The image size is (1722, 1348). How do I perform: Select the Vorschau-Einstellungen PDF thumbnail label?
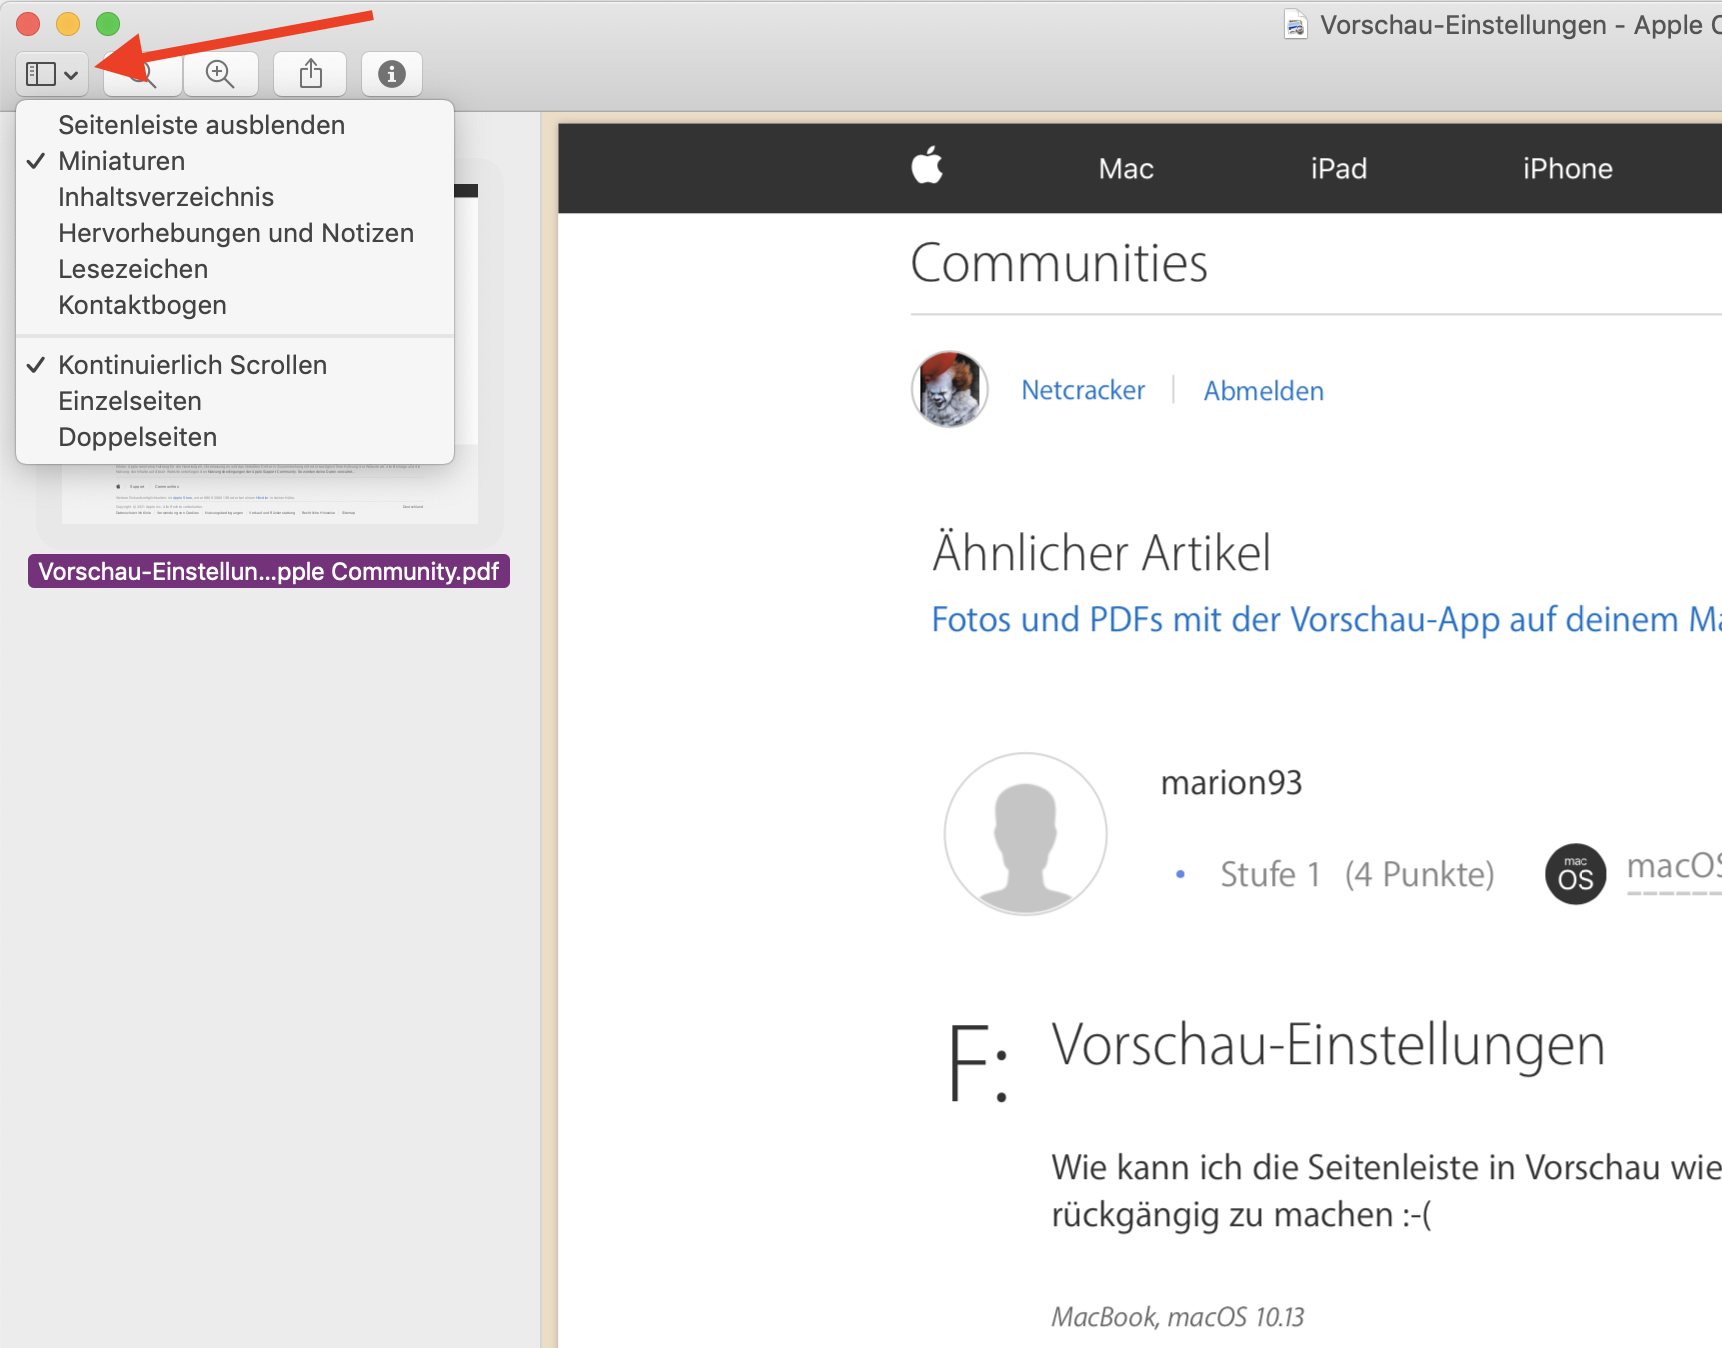pos(268,571)
